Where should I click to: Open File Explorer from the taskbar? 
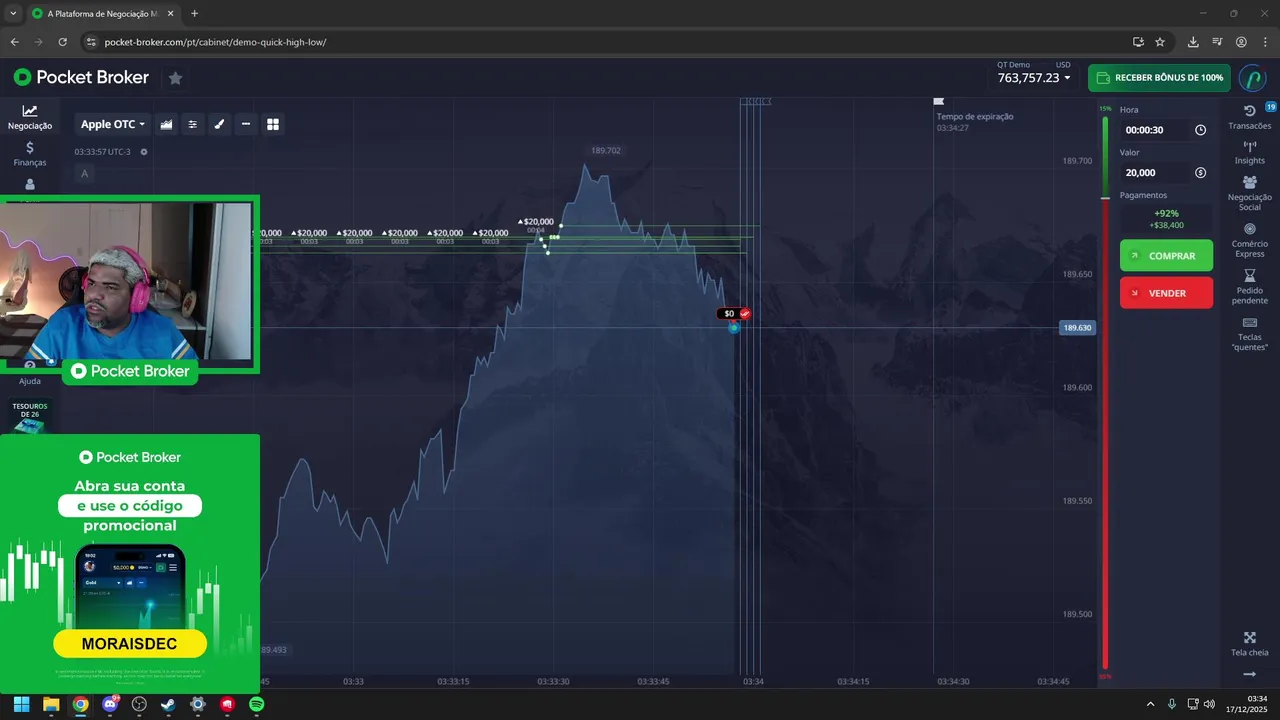(x=51, y=704)
